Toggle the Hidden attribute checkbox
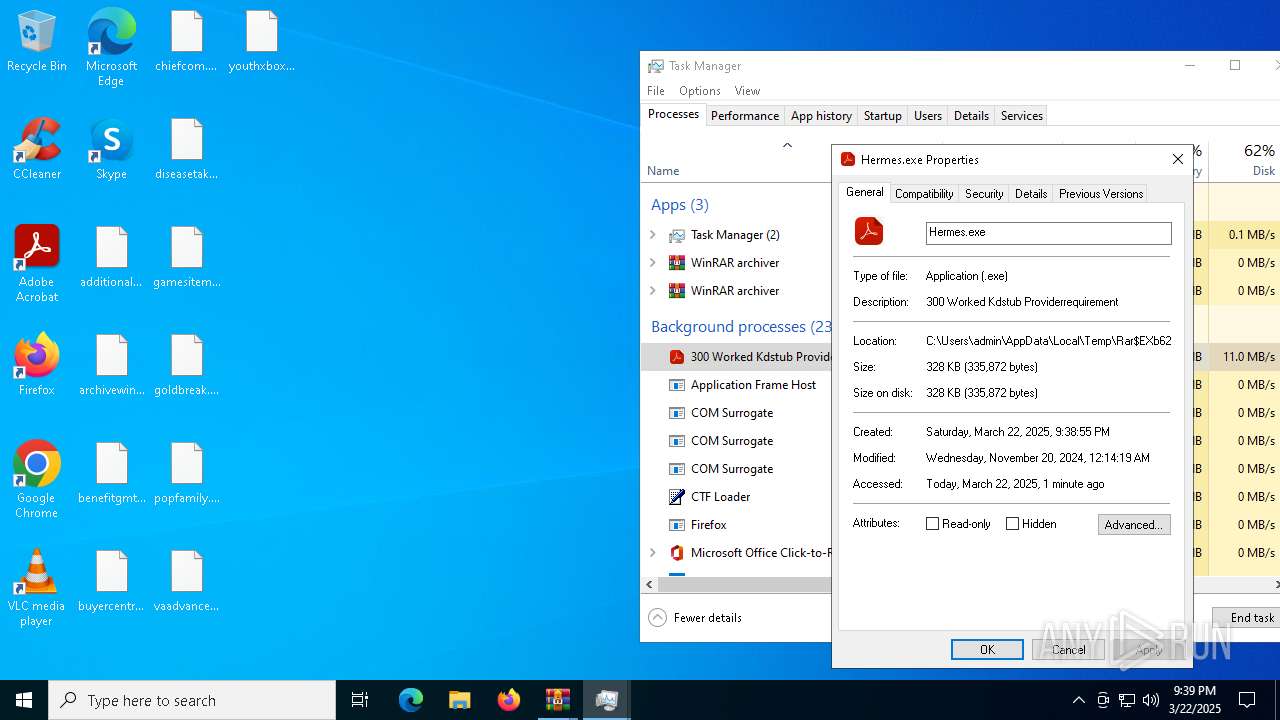1280x720 pixels. pos(1012,523)
